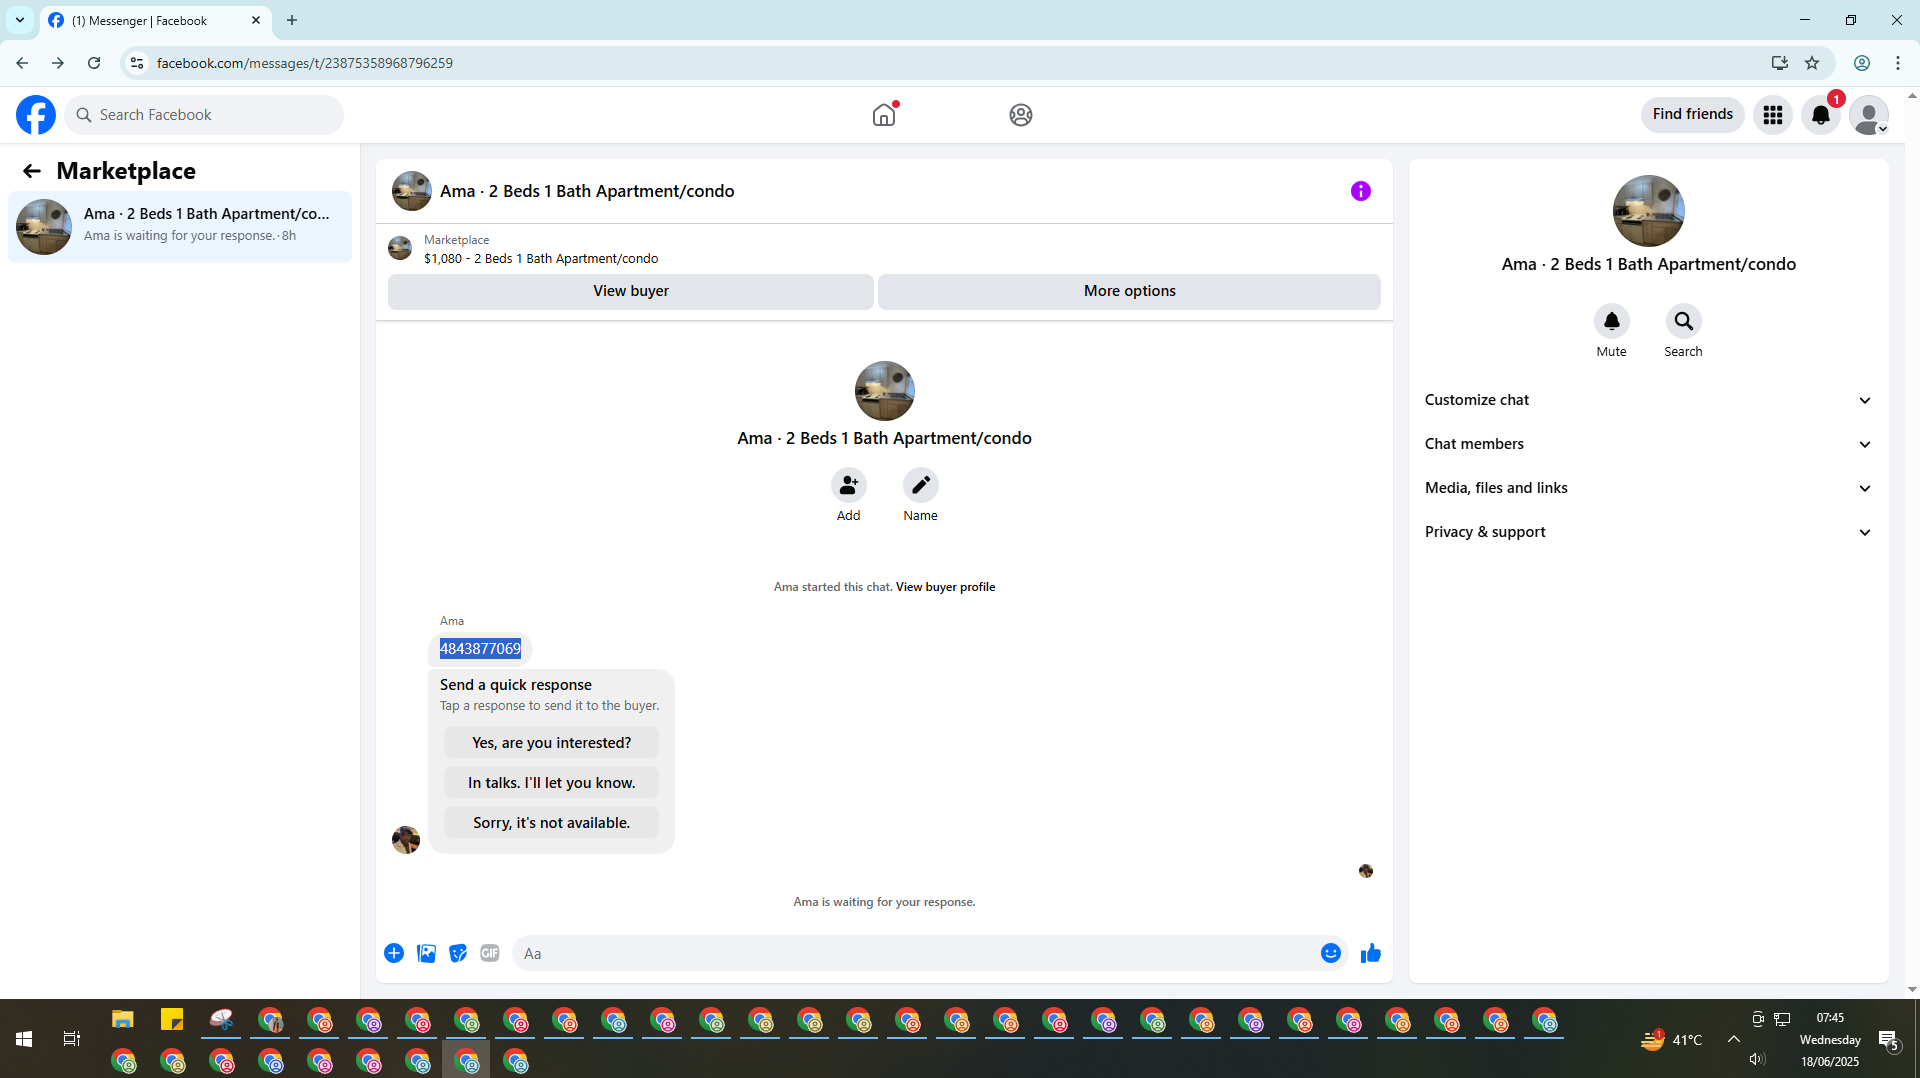Expand Privacy & support section
The image size is (1920, 1078).
pyautogui.click(x=1648, y=532)
